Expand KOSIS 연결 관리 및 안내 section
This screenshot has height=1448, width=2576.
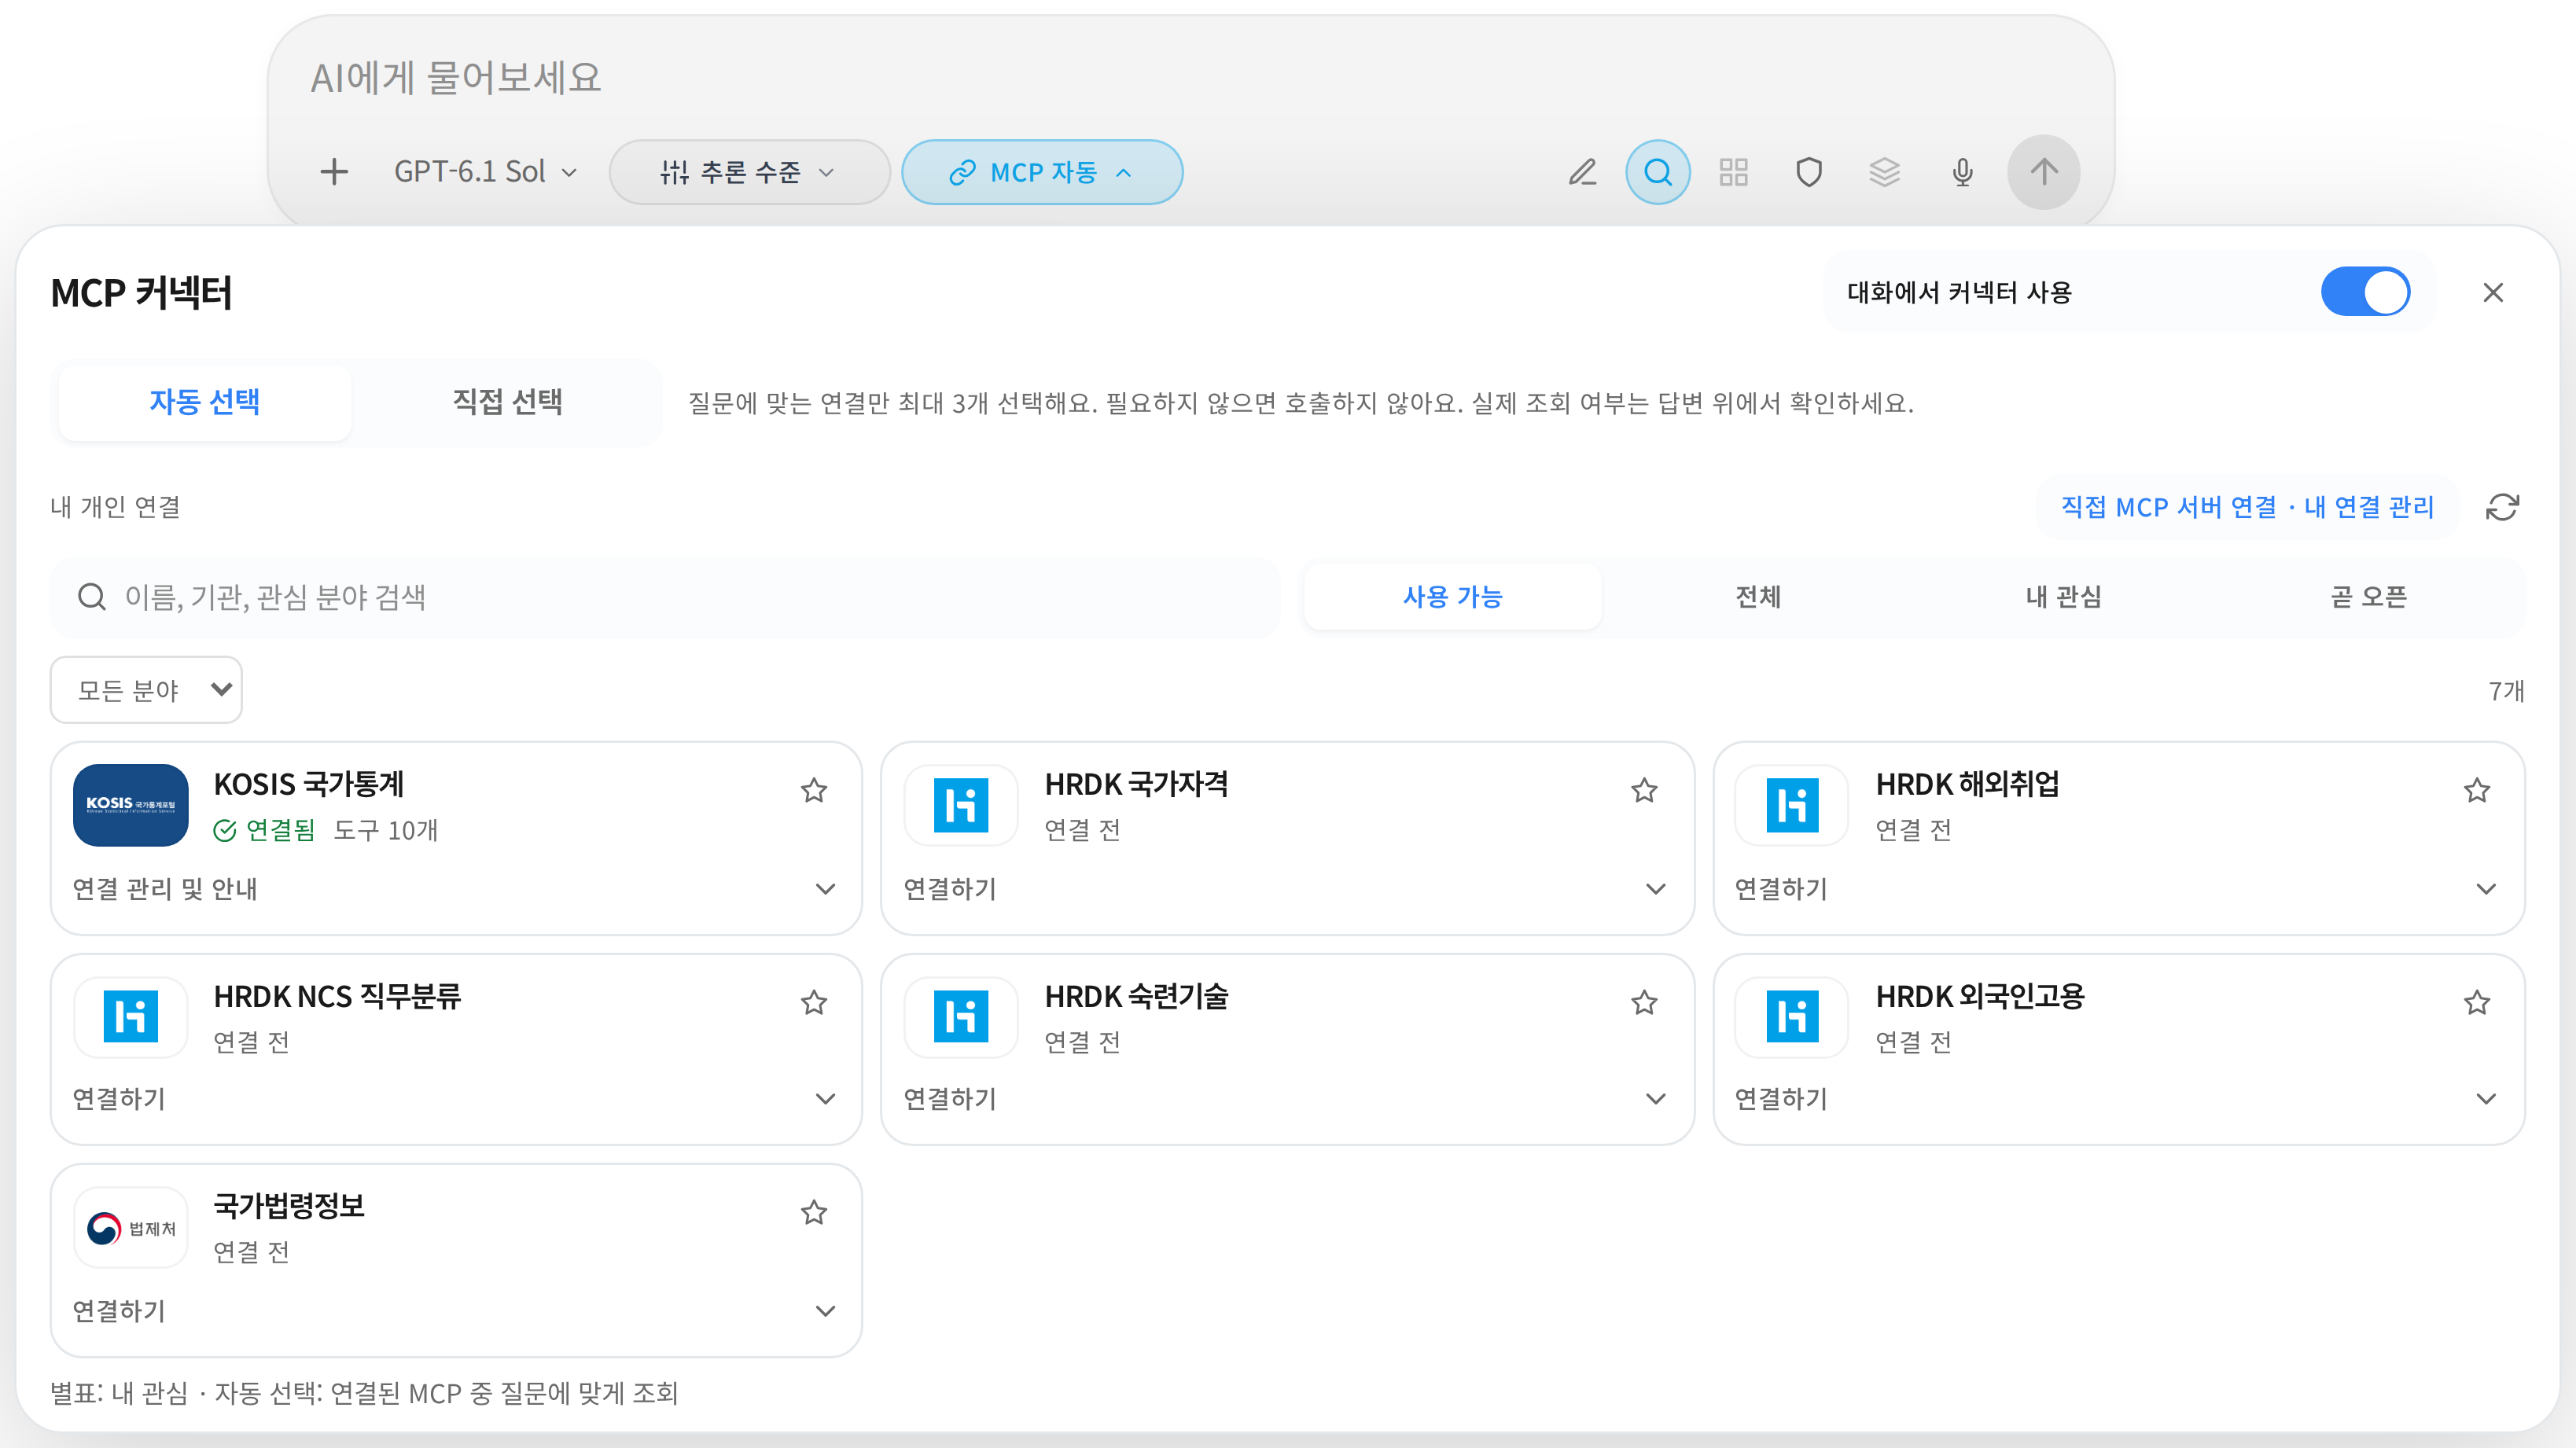(455, 889)
